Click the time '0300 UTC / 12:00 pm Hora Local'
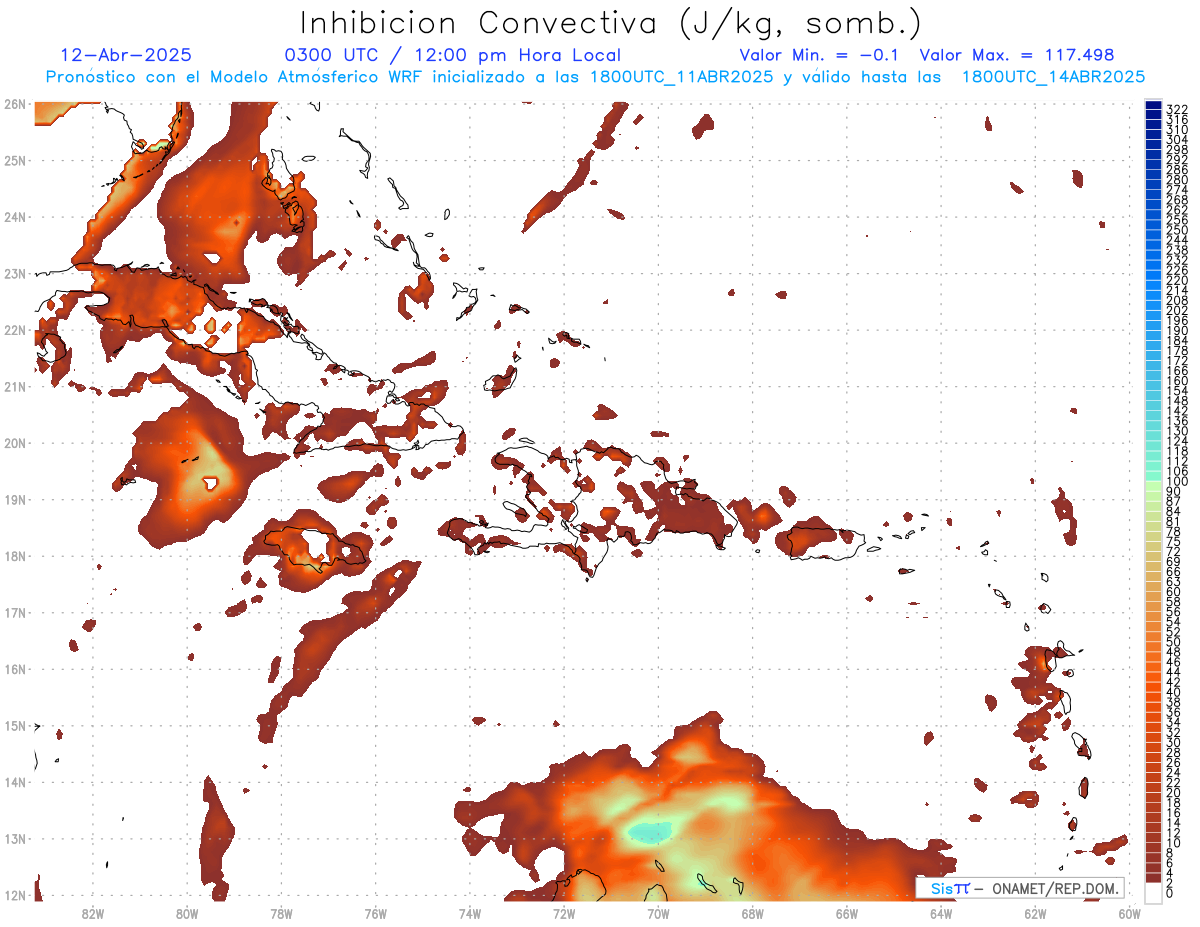This screenshot has width=1200, height=927. [453, 56]
